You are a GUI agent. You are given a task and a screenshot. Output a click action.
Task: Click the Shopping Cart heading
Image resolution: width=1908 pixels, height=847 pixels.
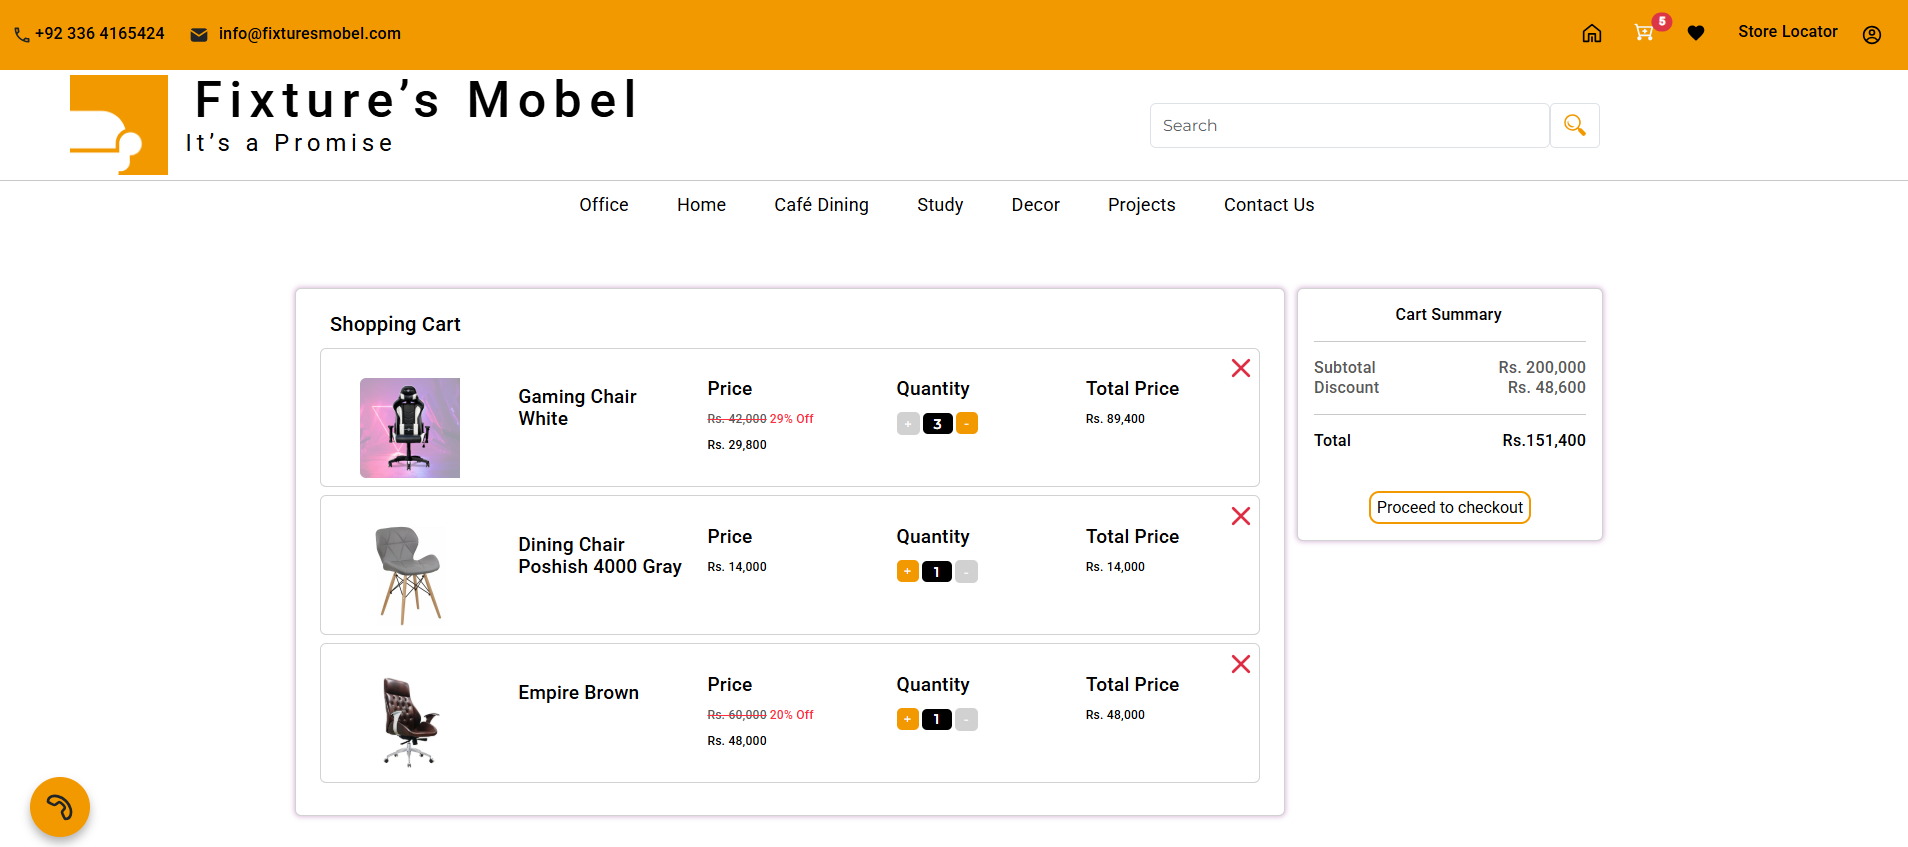[x=395, y=325]
